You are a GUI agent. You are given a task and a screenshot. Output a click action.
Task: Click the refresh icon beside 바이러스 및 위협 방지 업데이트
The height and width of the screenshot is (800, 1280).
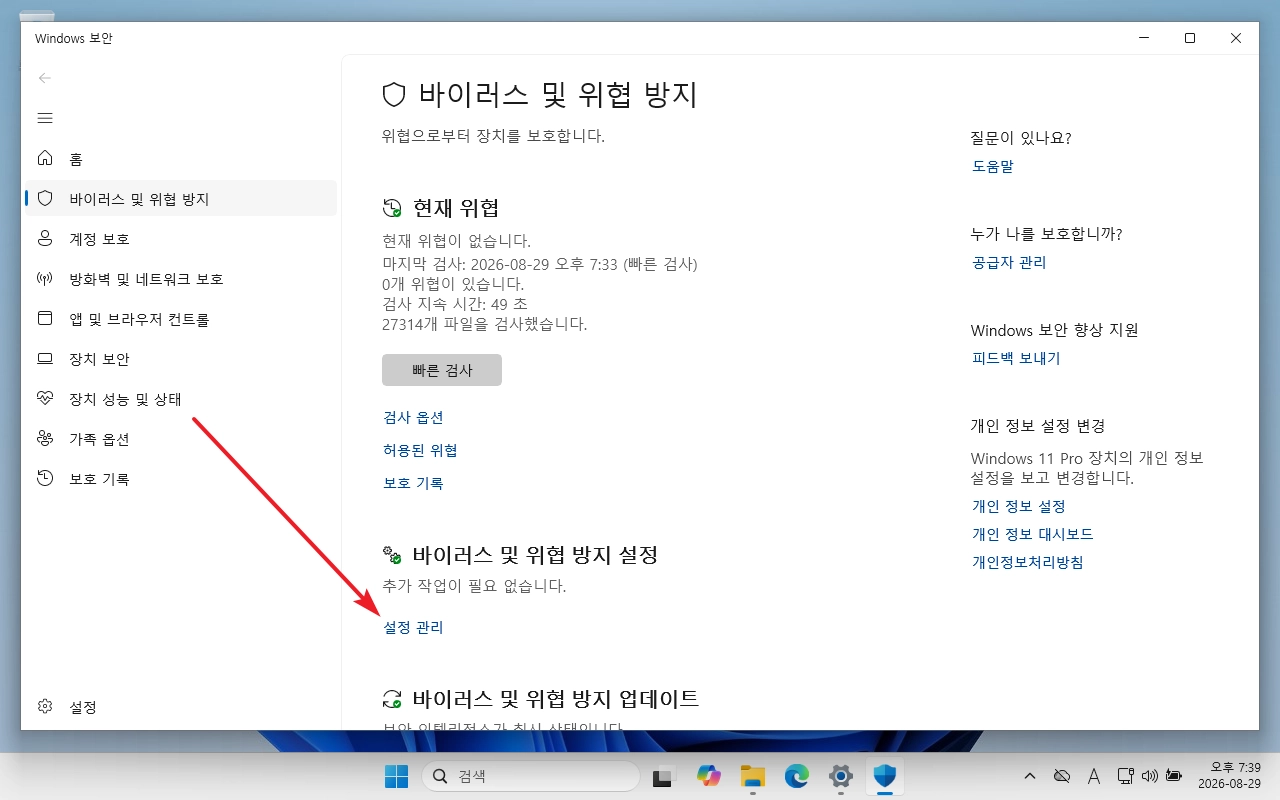pyautogui.click(x=392, y=698)
